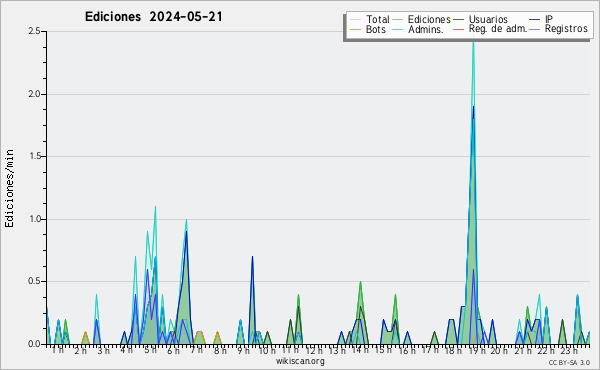600x370 pixels.
Task: Click the '4 h' x-axis label
Action: point(126,350)
